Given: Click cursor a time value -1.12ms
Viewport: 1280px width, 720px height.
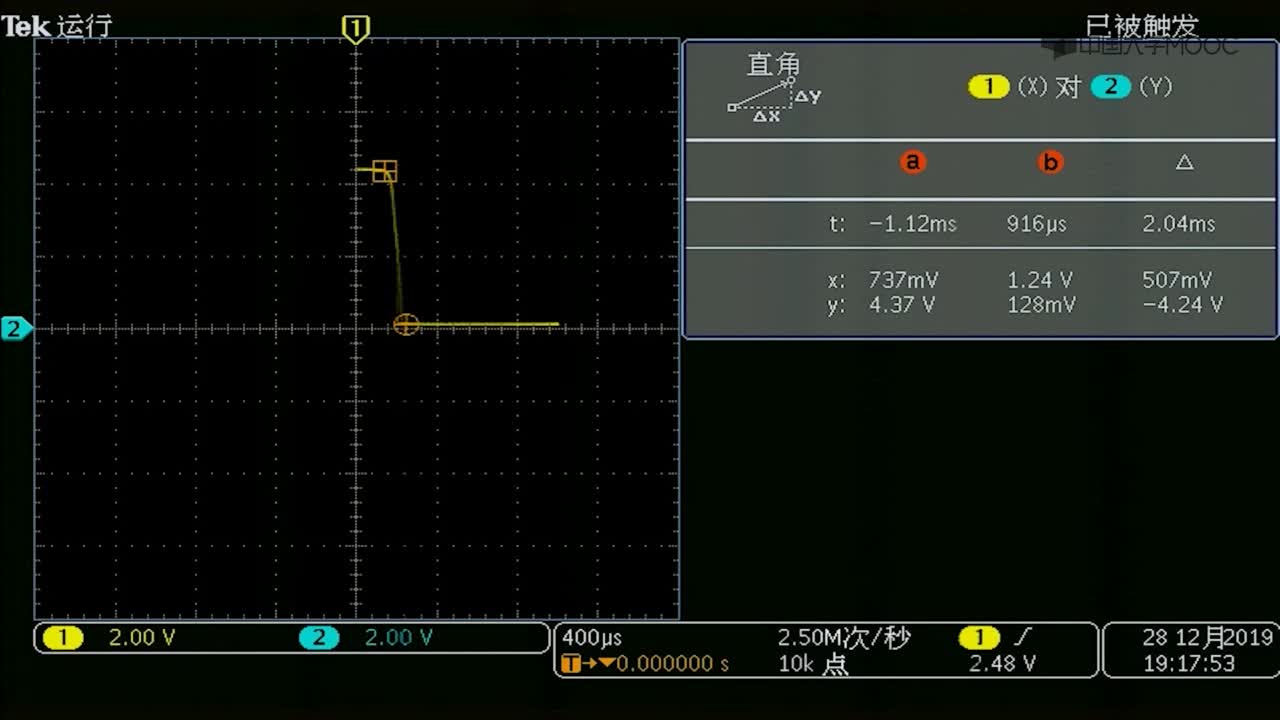Looking at the screenshot, I should [x=912, y=224].
